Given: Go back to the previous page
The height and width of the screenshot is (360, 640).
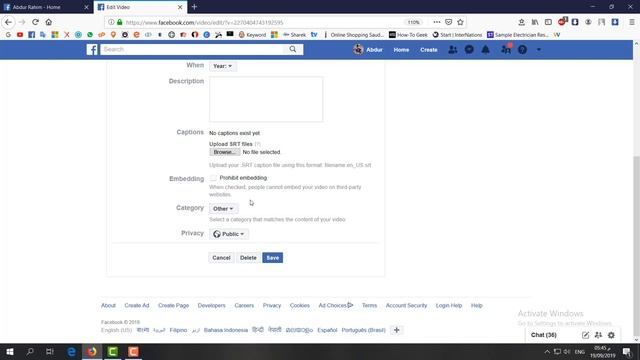Looking at the screenshot, I should click(x=9, y=22).
